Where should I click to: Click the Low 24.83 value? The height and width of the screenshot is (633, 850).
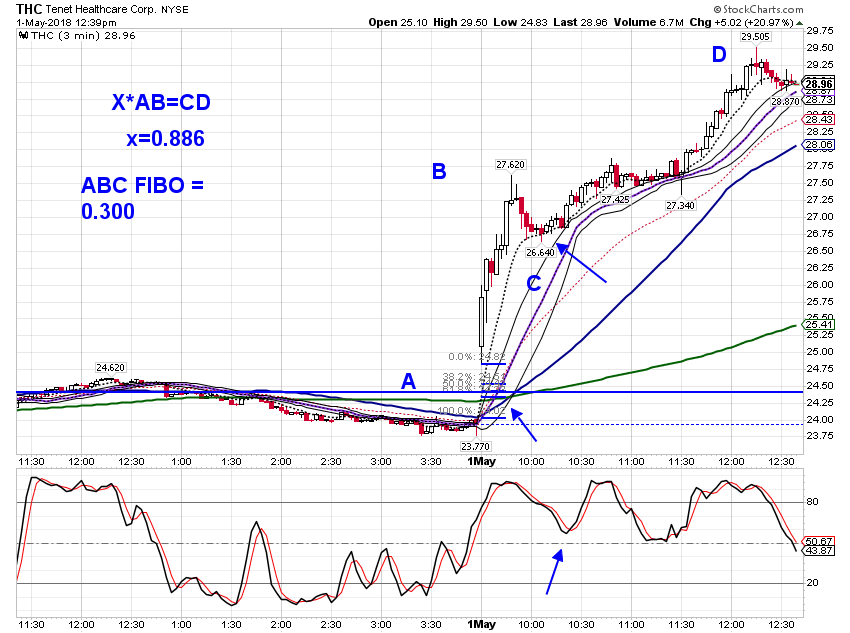click(520, 22)
